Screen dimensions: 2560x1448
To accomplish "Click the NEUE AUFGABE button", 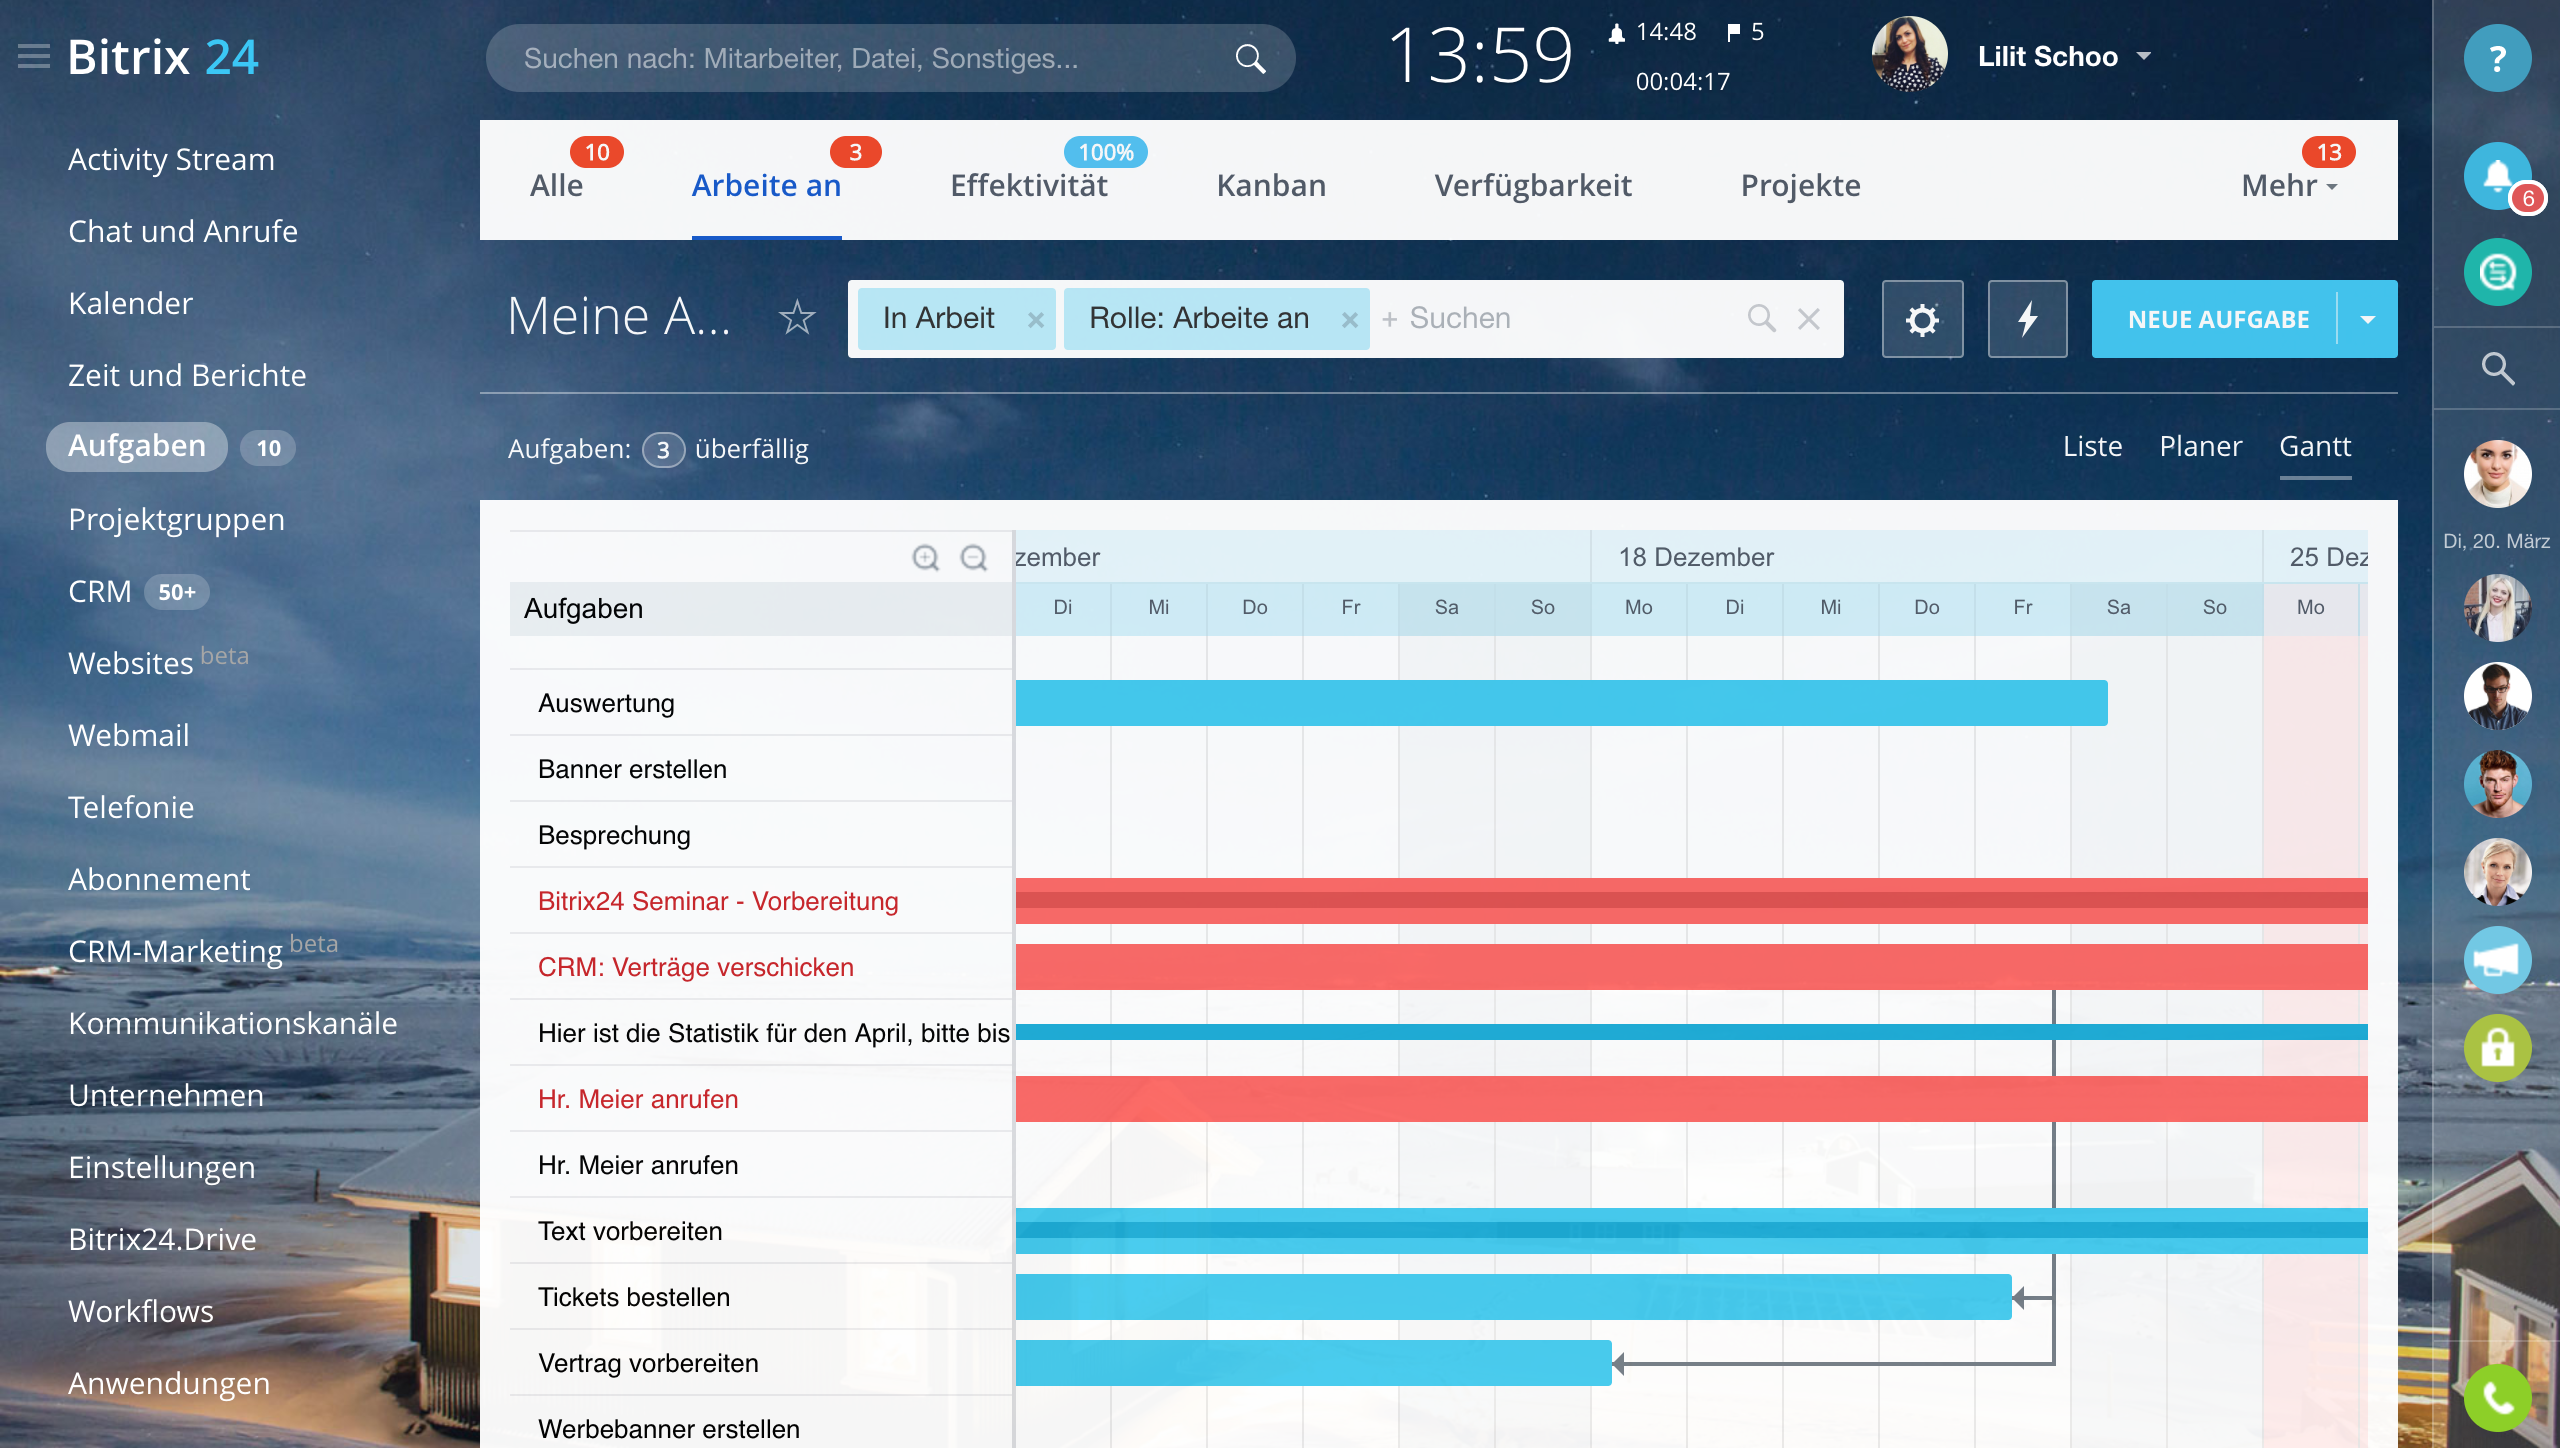I will click(2218, 319).
